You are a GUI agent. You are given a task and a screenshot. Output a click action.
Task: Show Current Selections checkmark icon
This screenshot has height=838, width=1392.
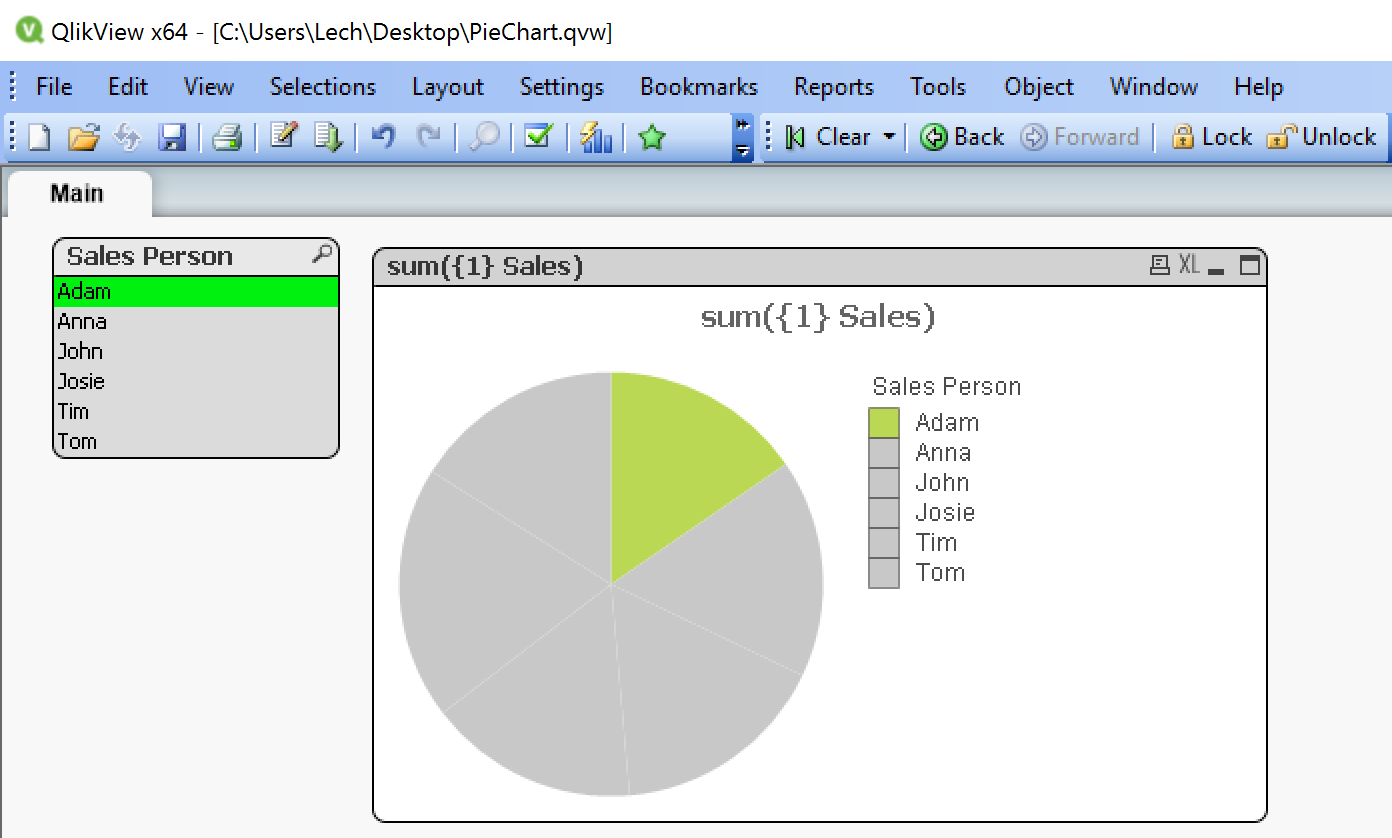539,137
